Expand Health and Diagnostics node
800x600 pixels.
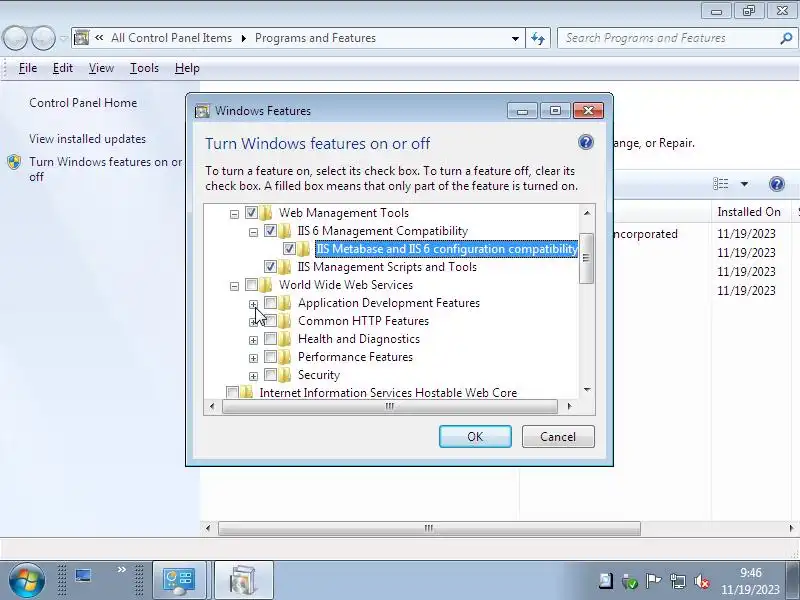click(253, 340)
